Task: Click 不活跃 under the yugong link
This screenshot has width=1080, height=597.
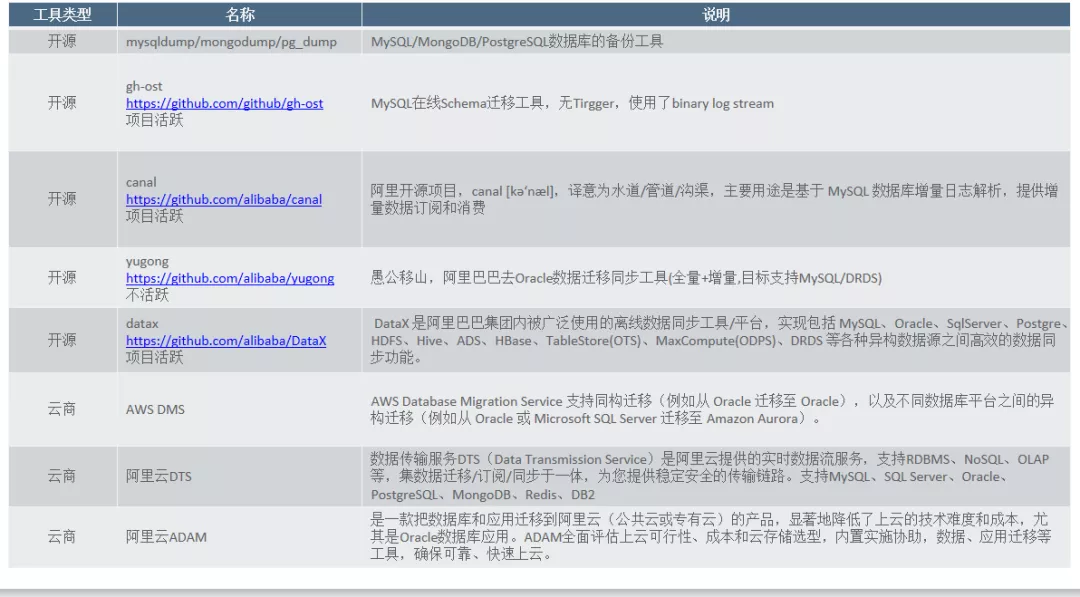Action: pyautogui.click(x=147, y=295)
